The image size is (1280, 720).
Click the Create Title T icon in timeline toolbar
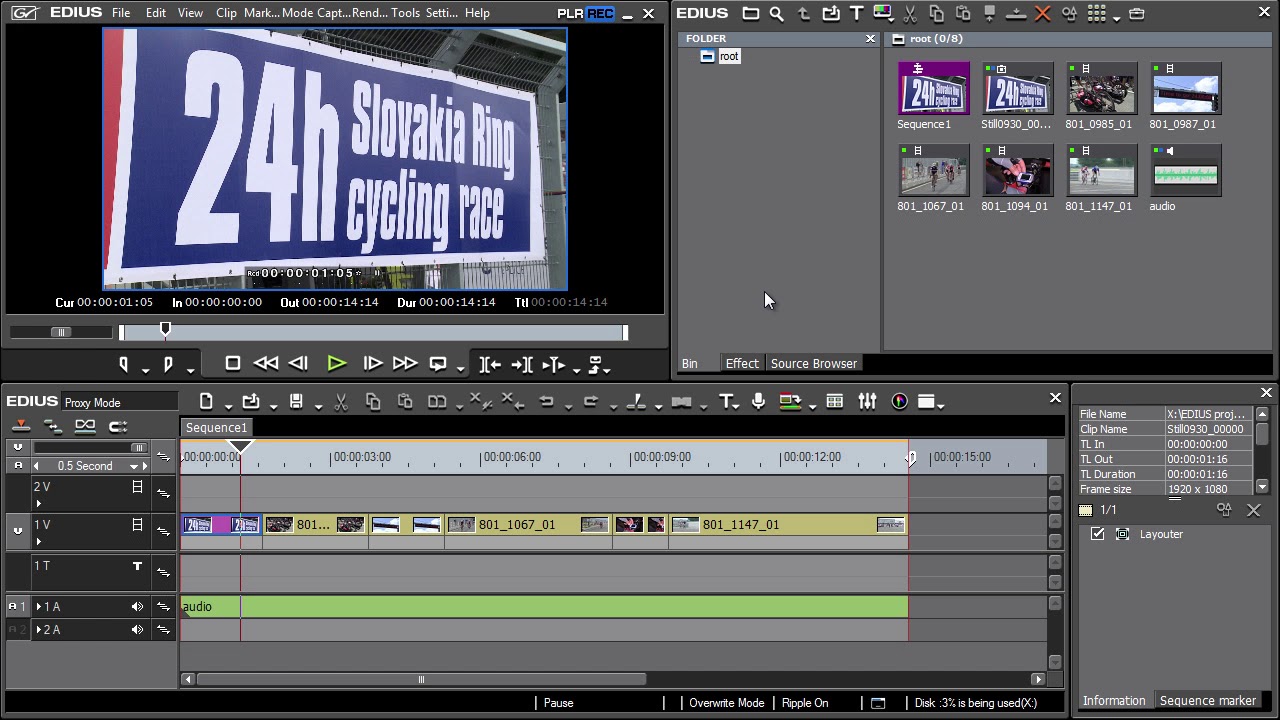click(x=726, y=401)
